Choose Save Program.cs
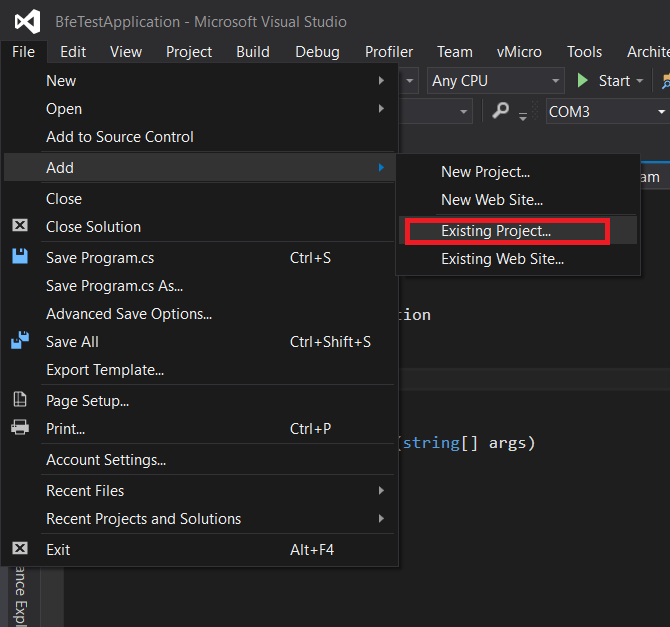670x627 pixels. coord(199,258)
